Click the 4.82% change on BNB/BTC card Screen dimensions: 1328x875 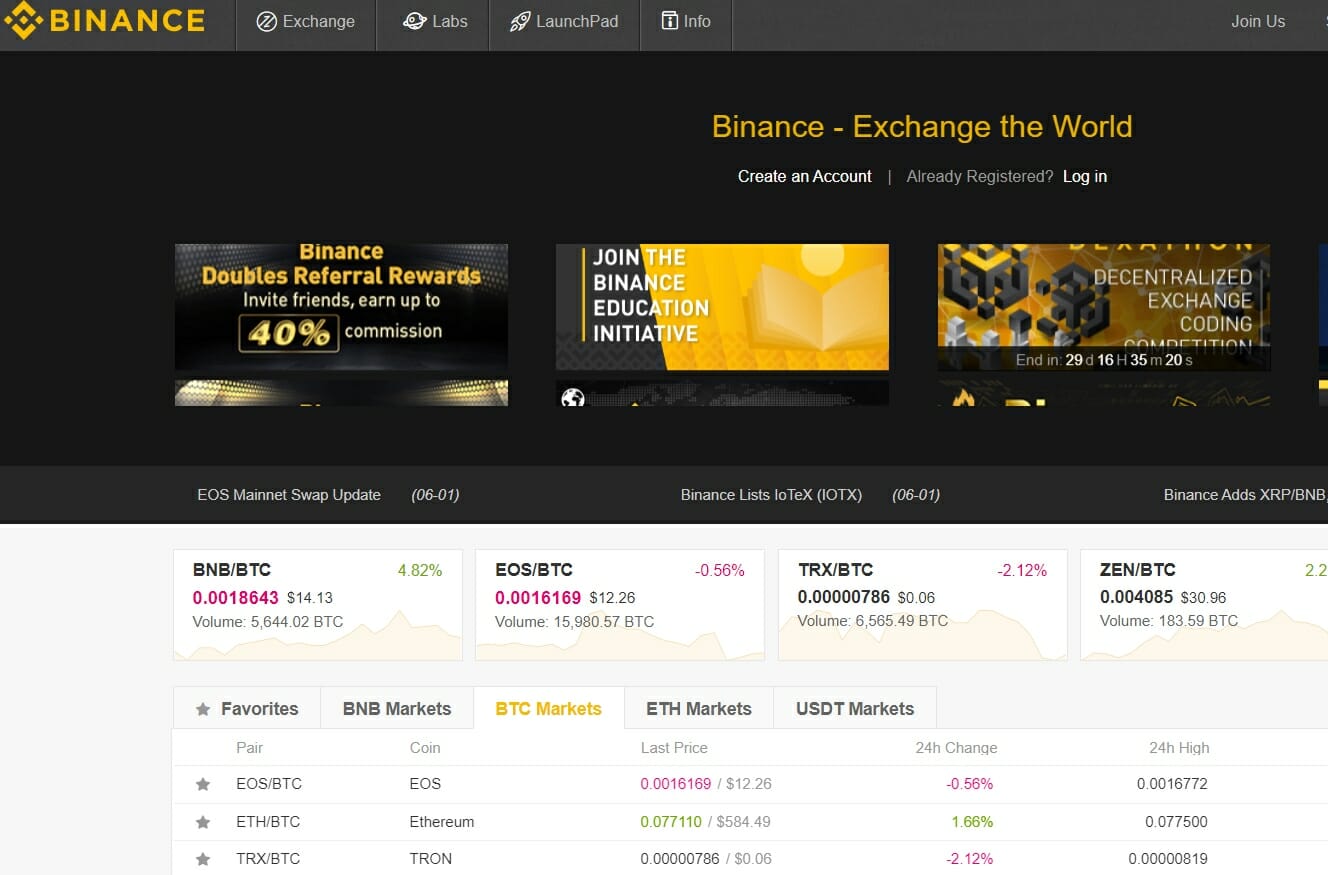click(x=420, y=570)
